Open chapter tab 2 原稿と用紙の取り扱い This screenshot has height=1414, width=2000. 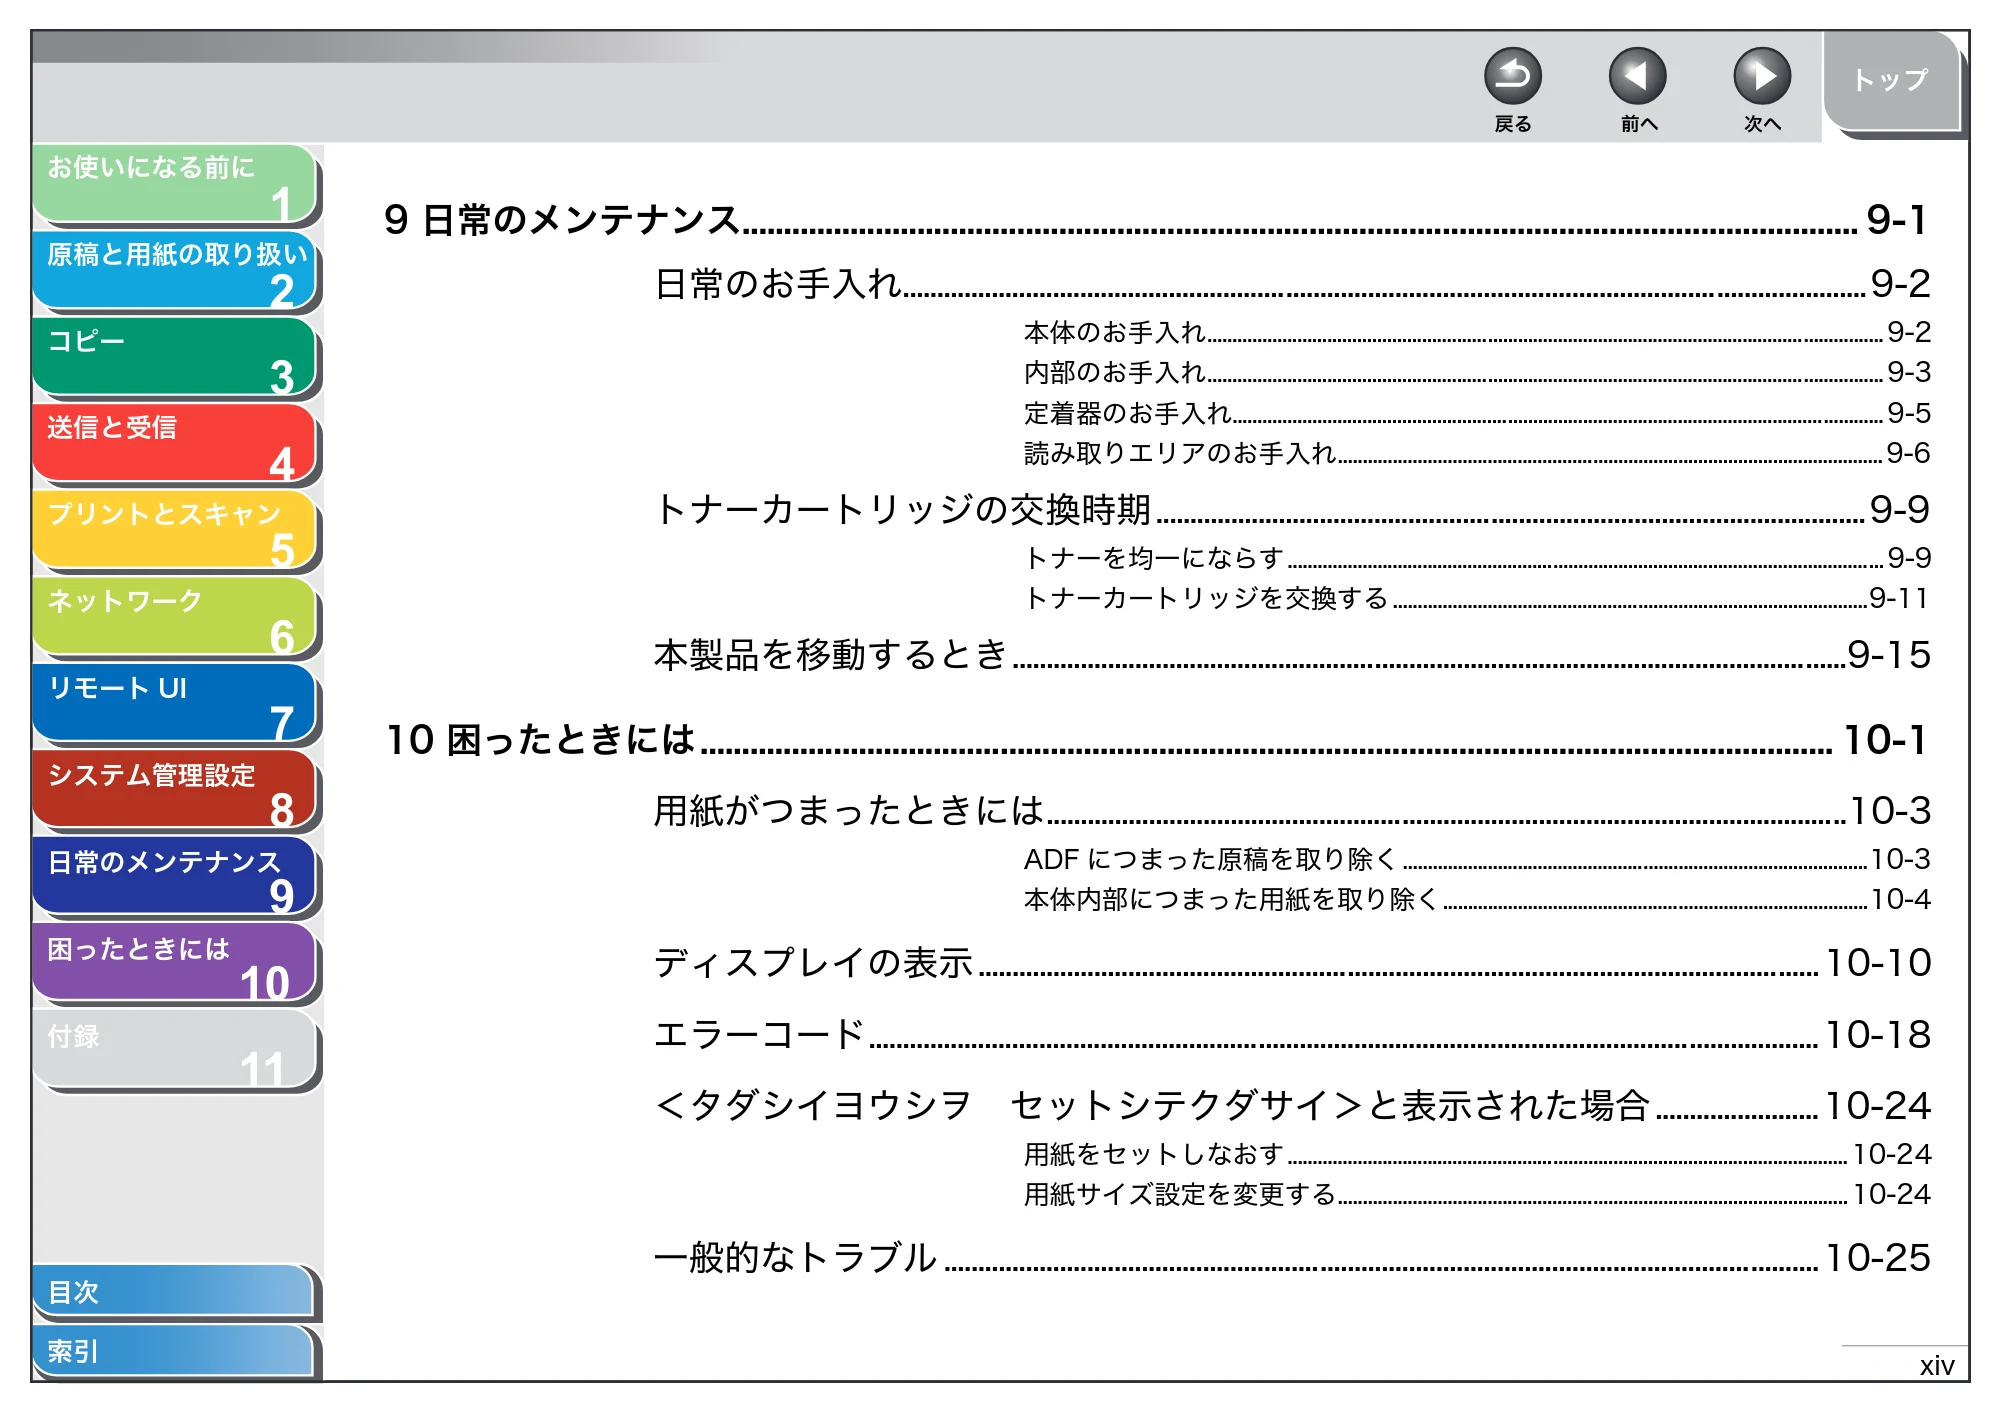[175, 271]
